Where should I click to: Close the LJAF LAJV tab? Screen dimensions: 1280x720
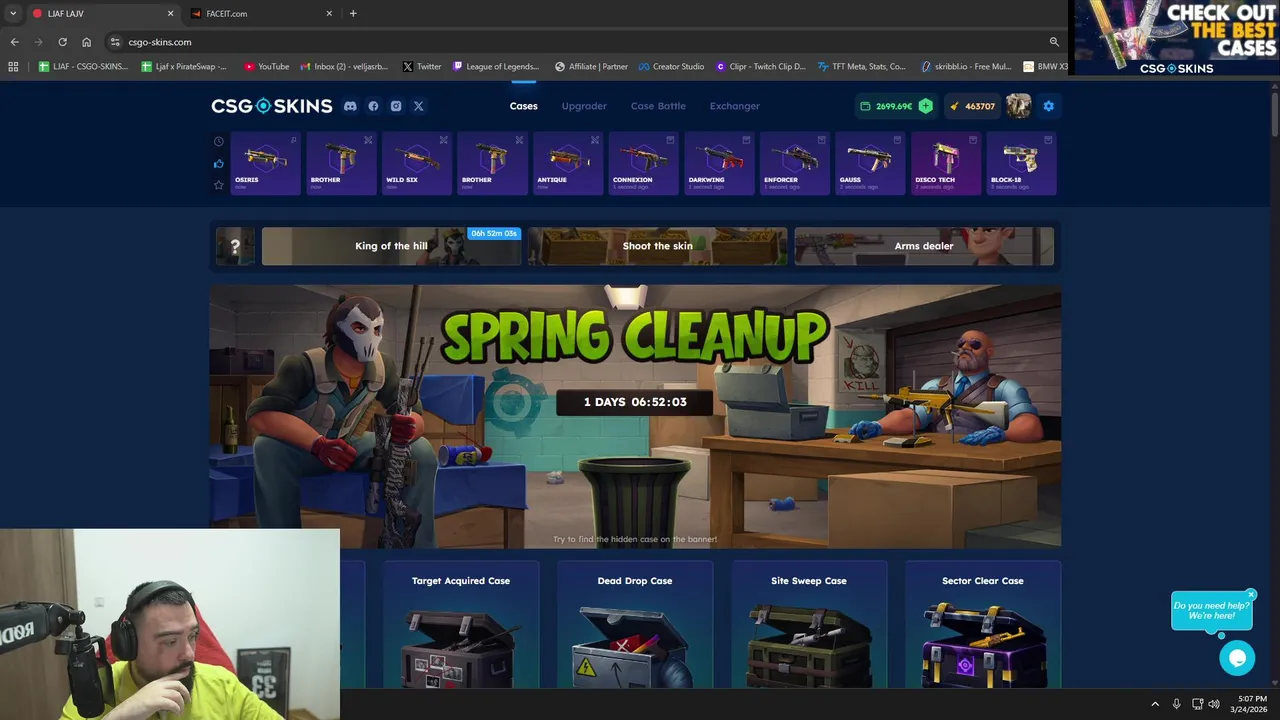(170, 14)
